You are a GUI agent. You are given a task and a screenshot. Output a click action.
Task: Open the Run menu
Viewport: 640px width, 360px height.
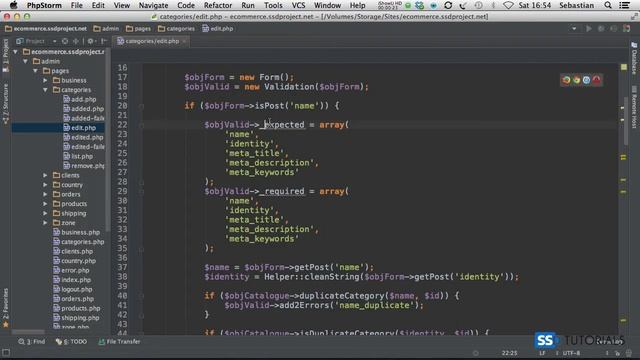[x=248, y=5]
